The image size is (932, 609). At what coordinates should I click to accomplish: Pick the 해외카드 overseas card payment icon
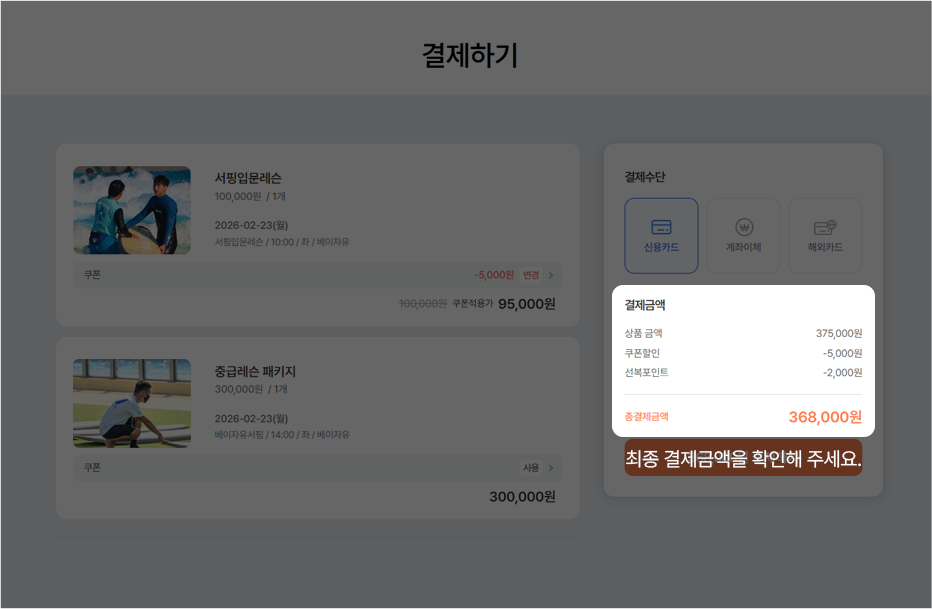coord(826,235)
